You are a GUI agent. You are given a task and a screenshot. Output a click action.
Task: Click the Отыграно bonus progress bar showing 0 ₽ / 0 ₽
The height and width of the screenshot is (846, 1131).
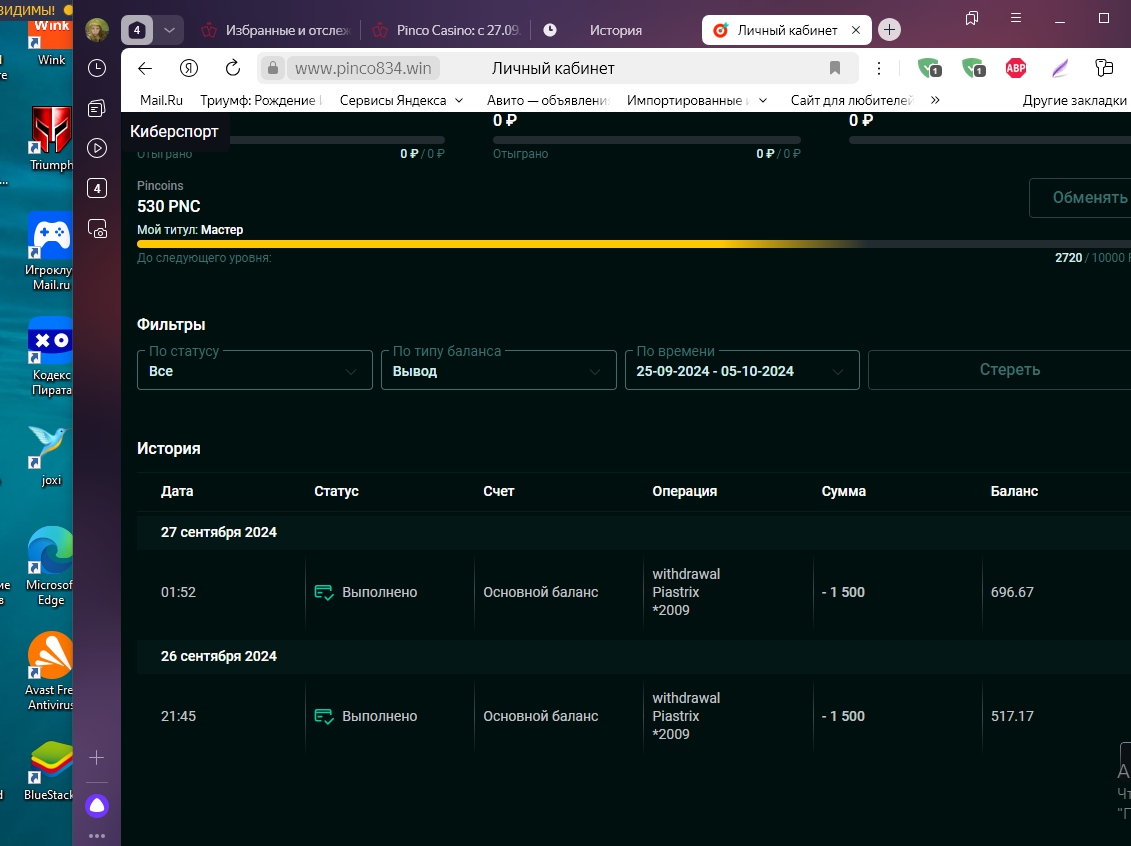[x=646, y=140]
